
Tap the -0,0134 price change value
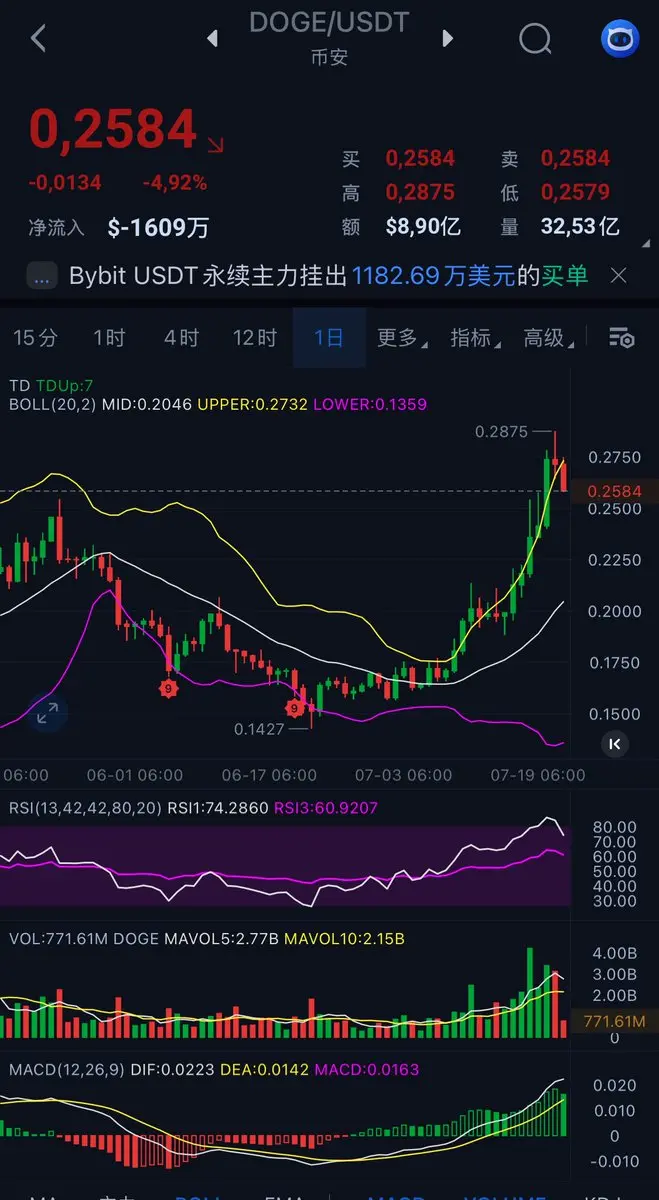coord(65,183)
